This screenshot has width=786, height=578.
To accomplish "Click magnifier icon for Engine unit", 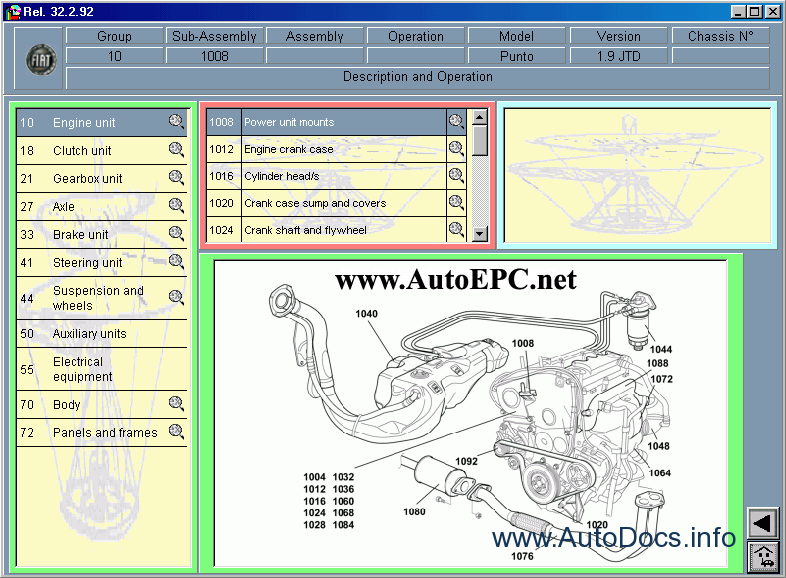I will [176, 121].
